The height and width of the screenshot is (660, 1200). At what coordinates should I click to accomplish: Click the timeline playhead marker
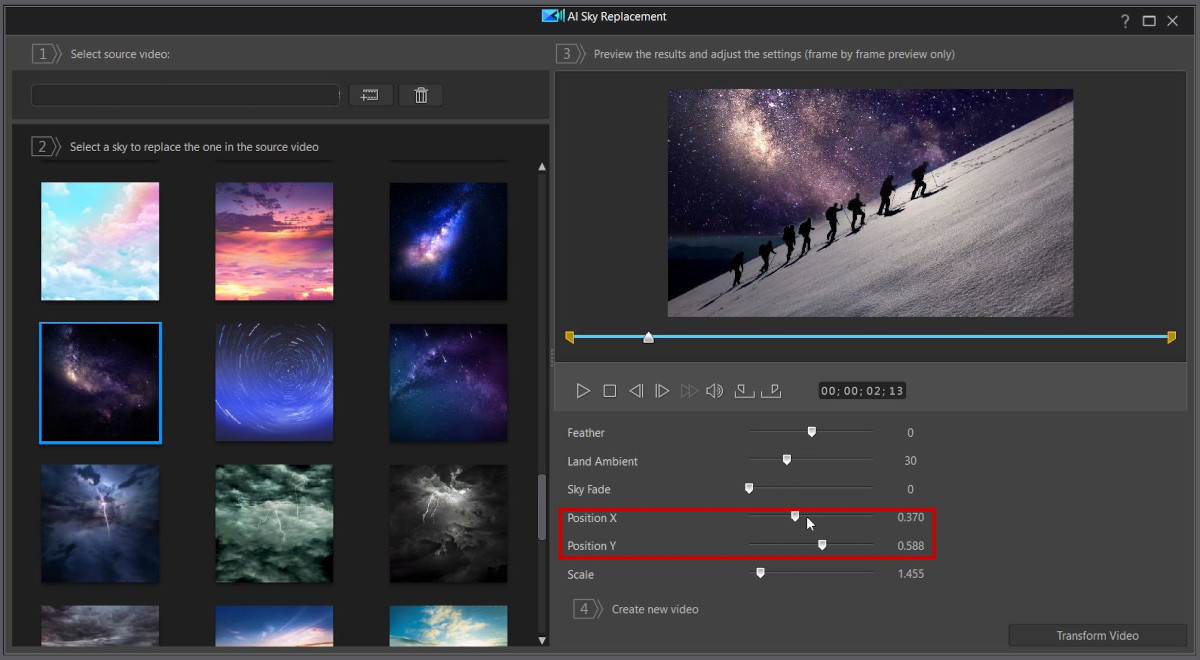[x=648, y=337]
